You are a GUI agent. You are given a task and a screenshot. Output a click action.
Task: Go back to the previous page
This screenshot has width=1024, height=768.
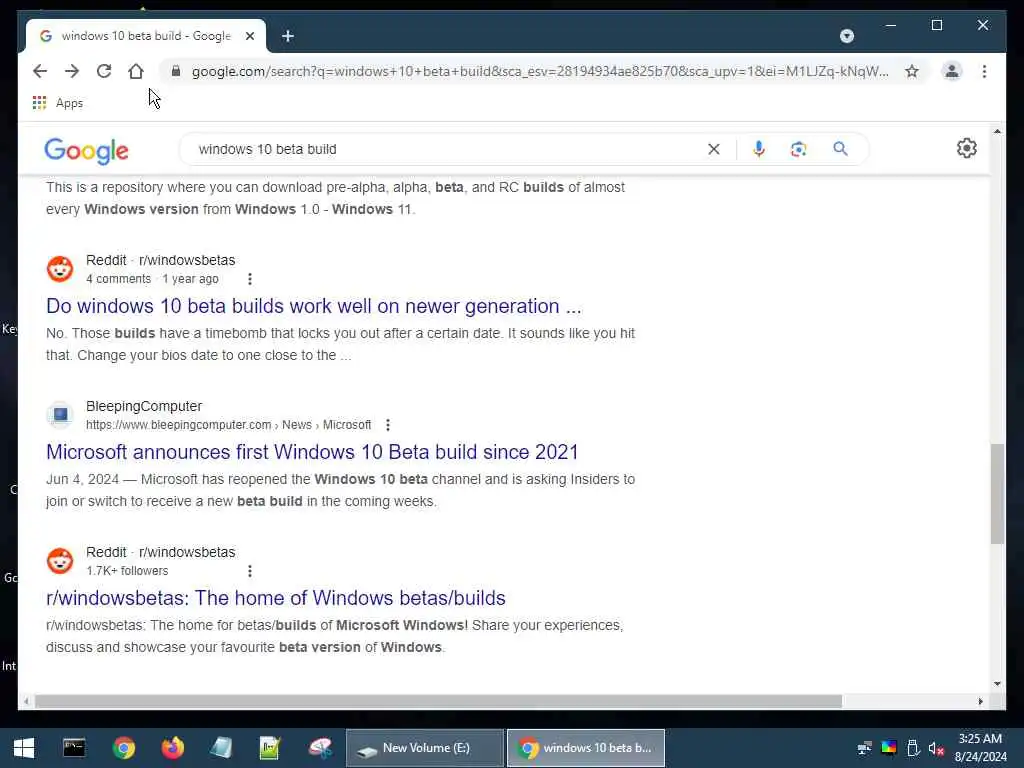pos(40,71)
